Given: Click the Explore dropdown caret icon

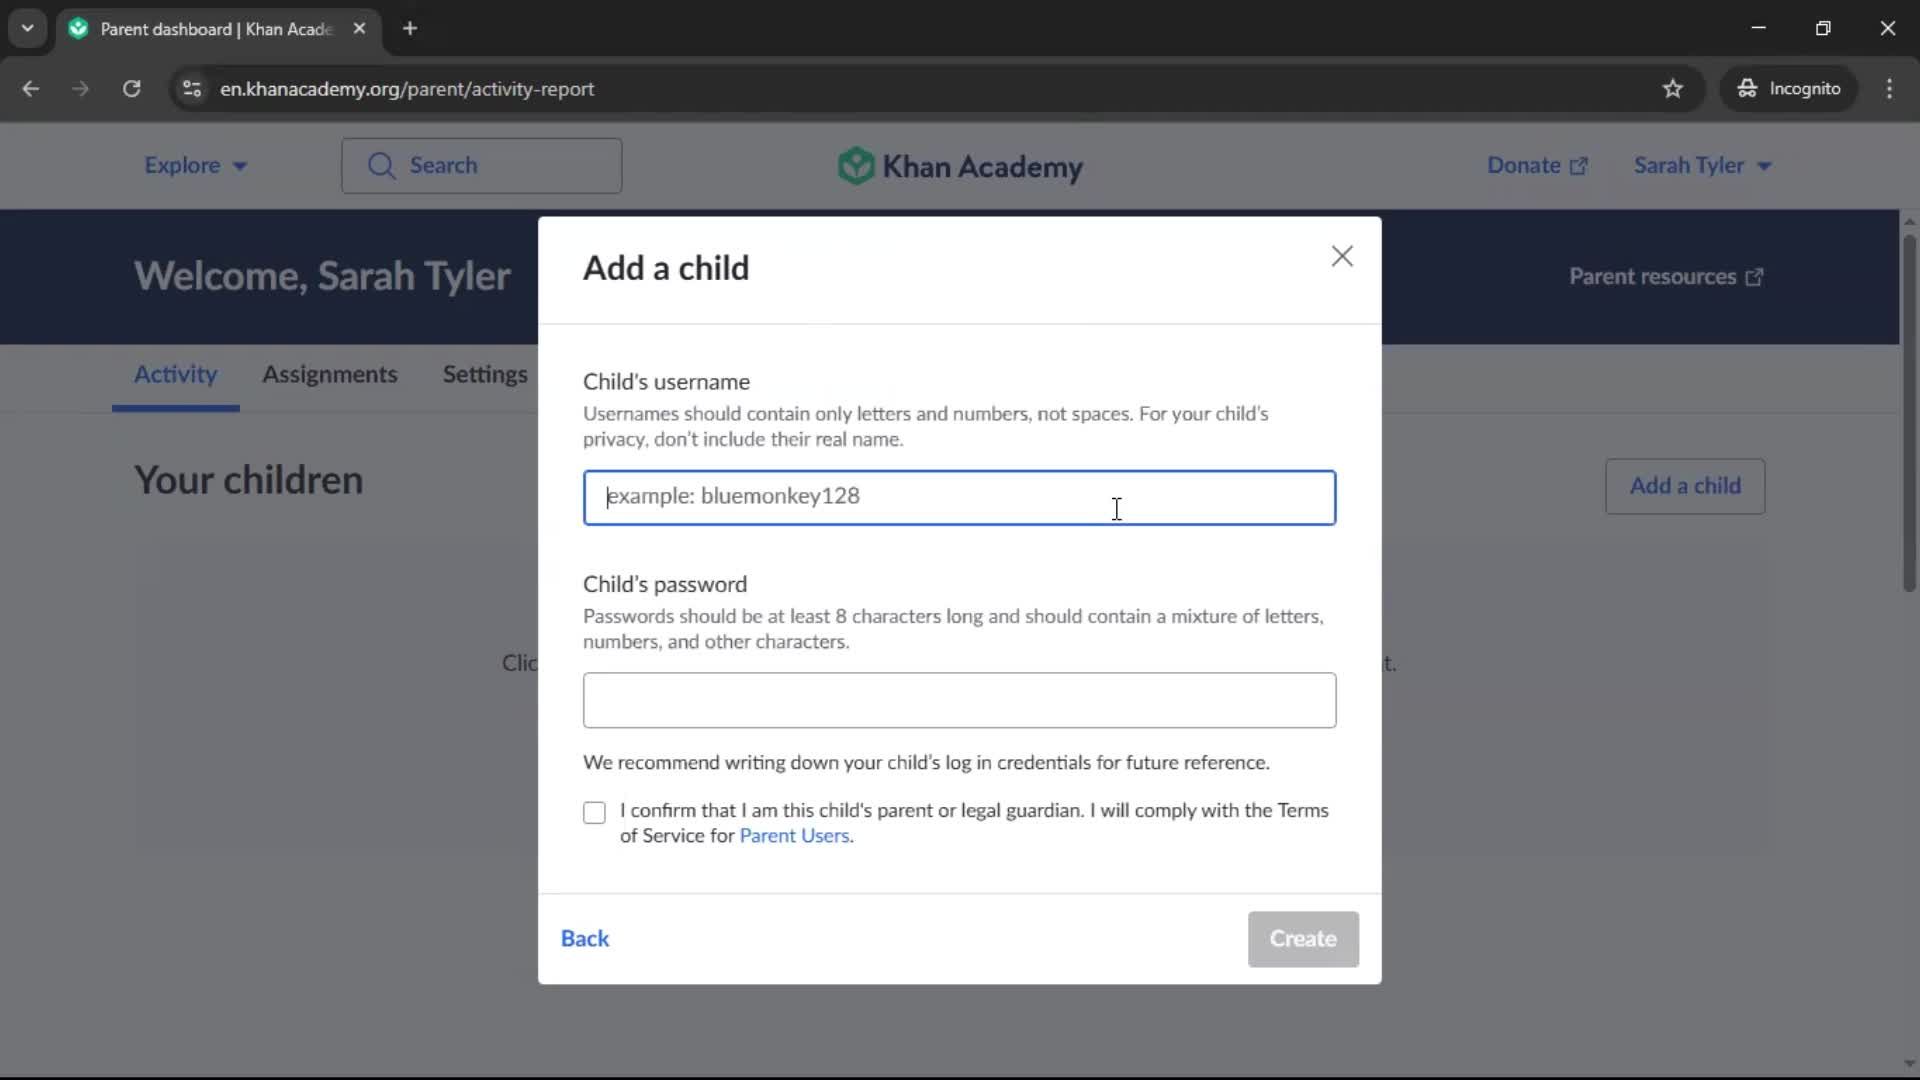Looking at the screenshot, I should [x=240, y=166].
